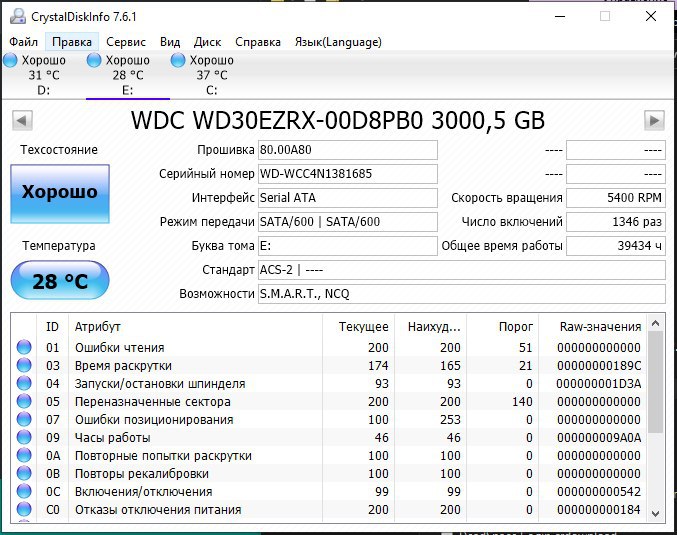Click the Хорошо health status button
The image size is (677, 535).
coord(60,193)
